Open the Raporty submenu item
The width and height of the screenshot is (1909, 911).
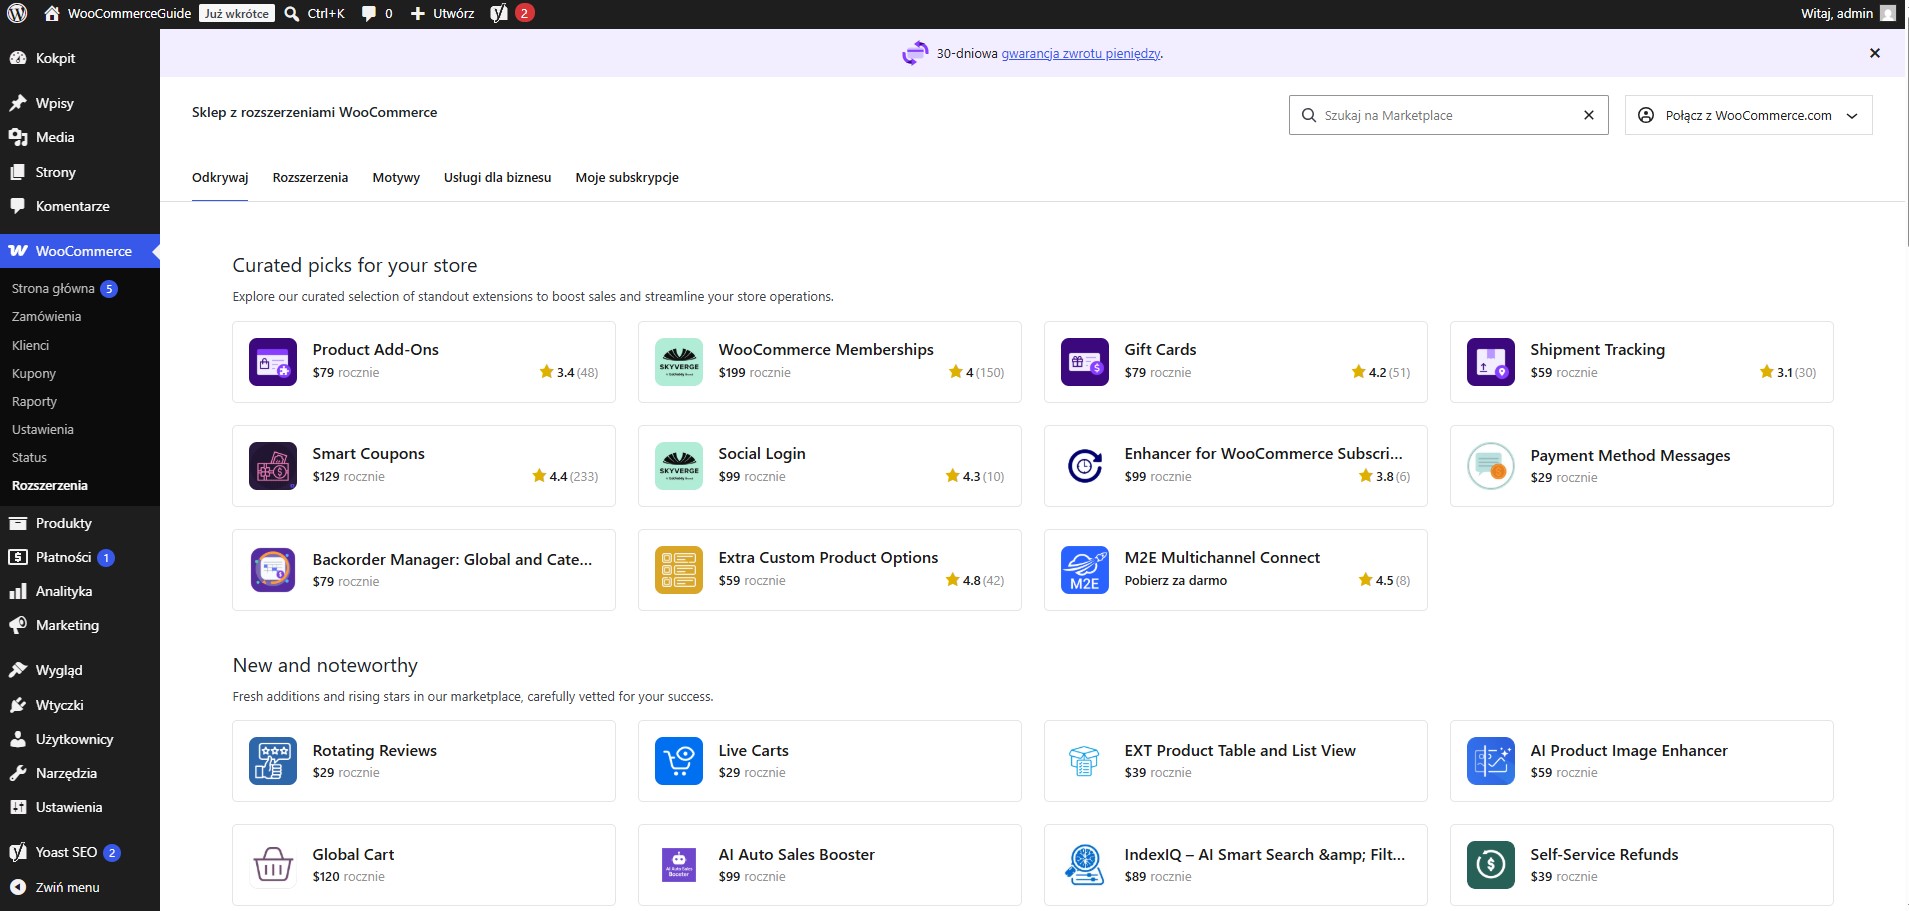point(35,401)
